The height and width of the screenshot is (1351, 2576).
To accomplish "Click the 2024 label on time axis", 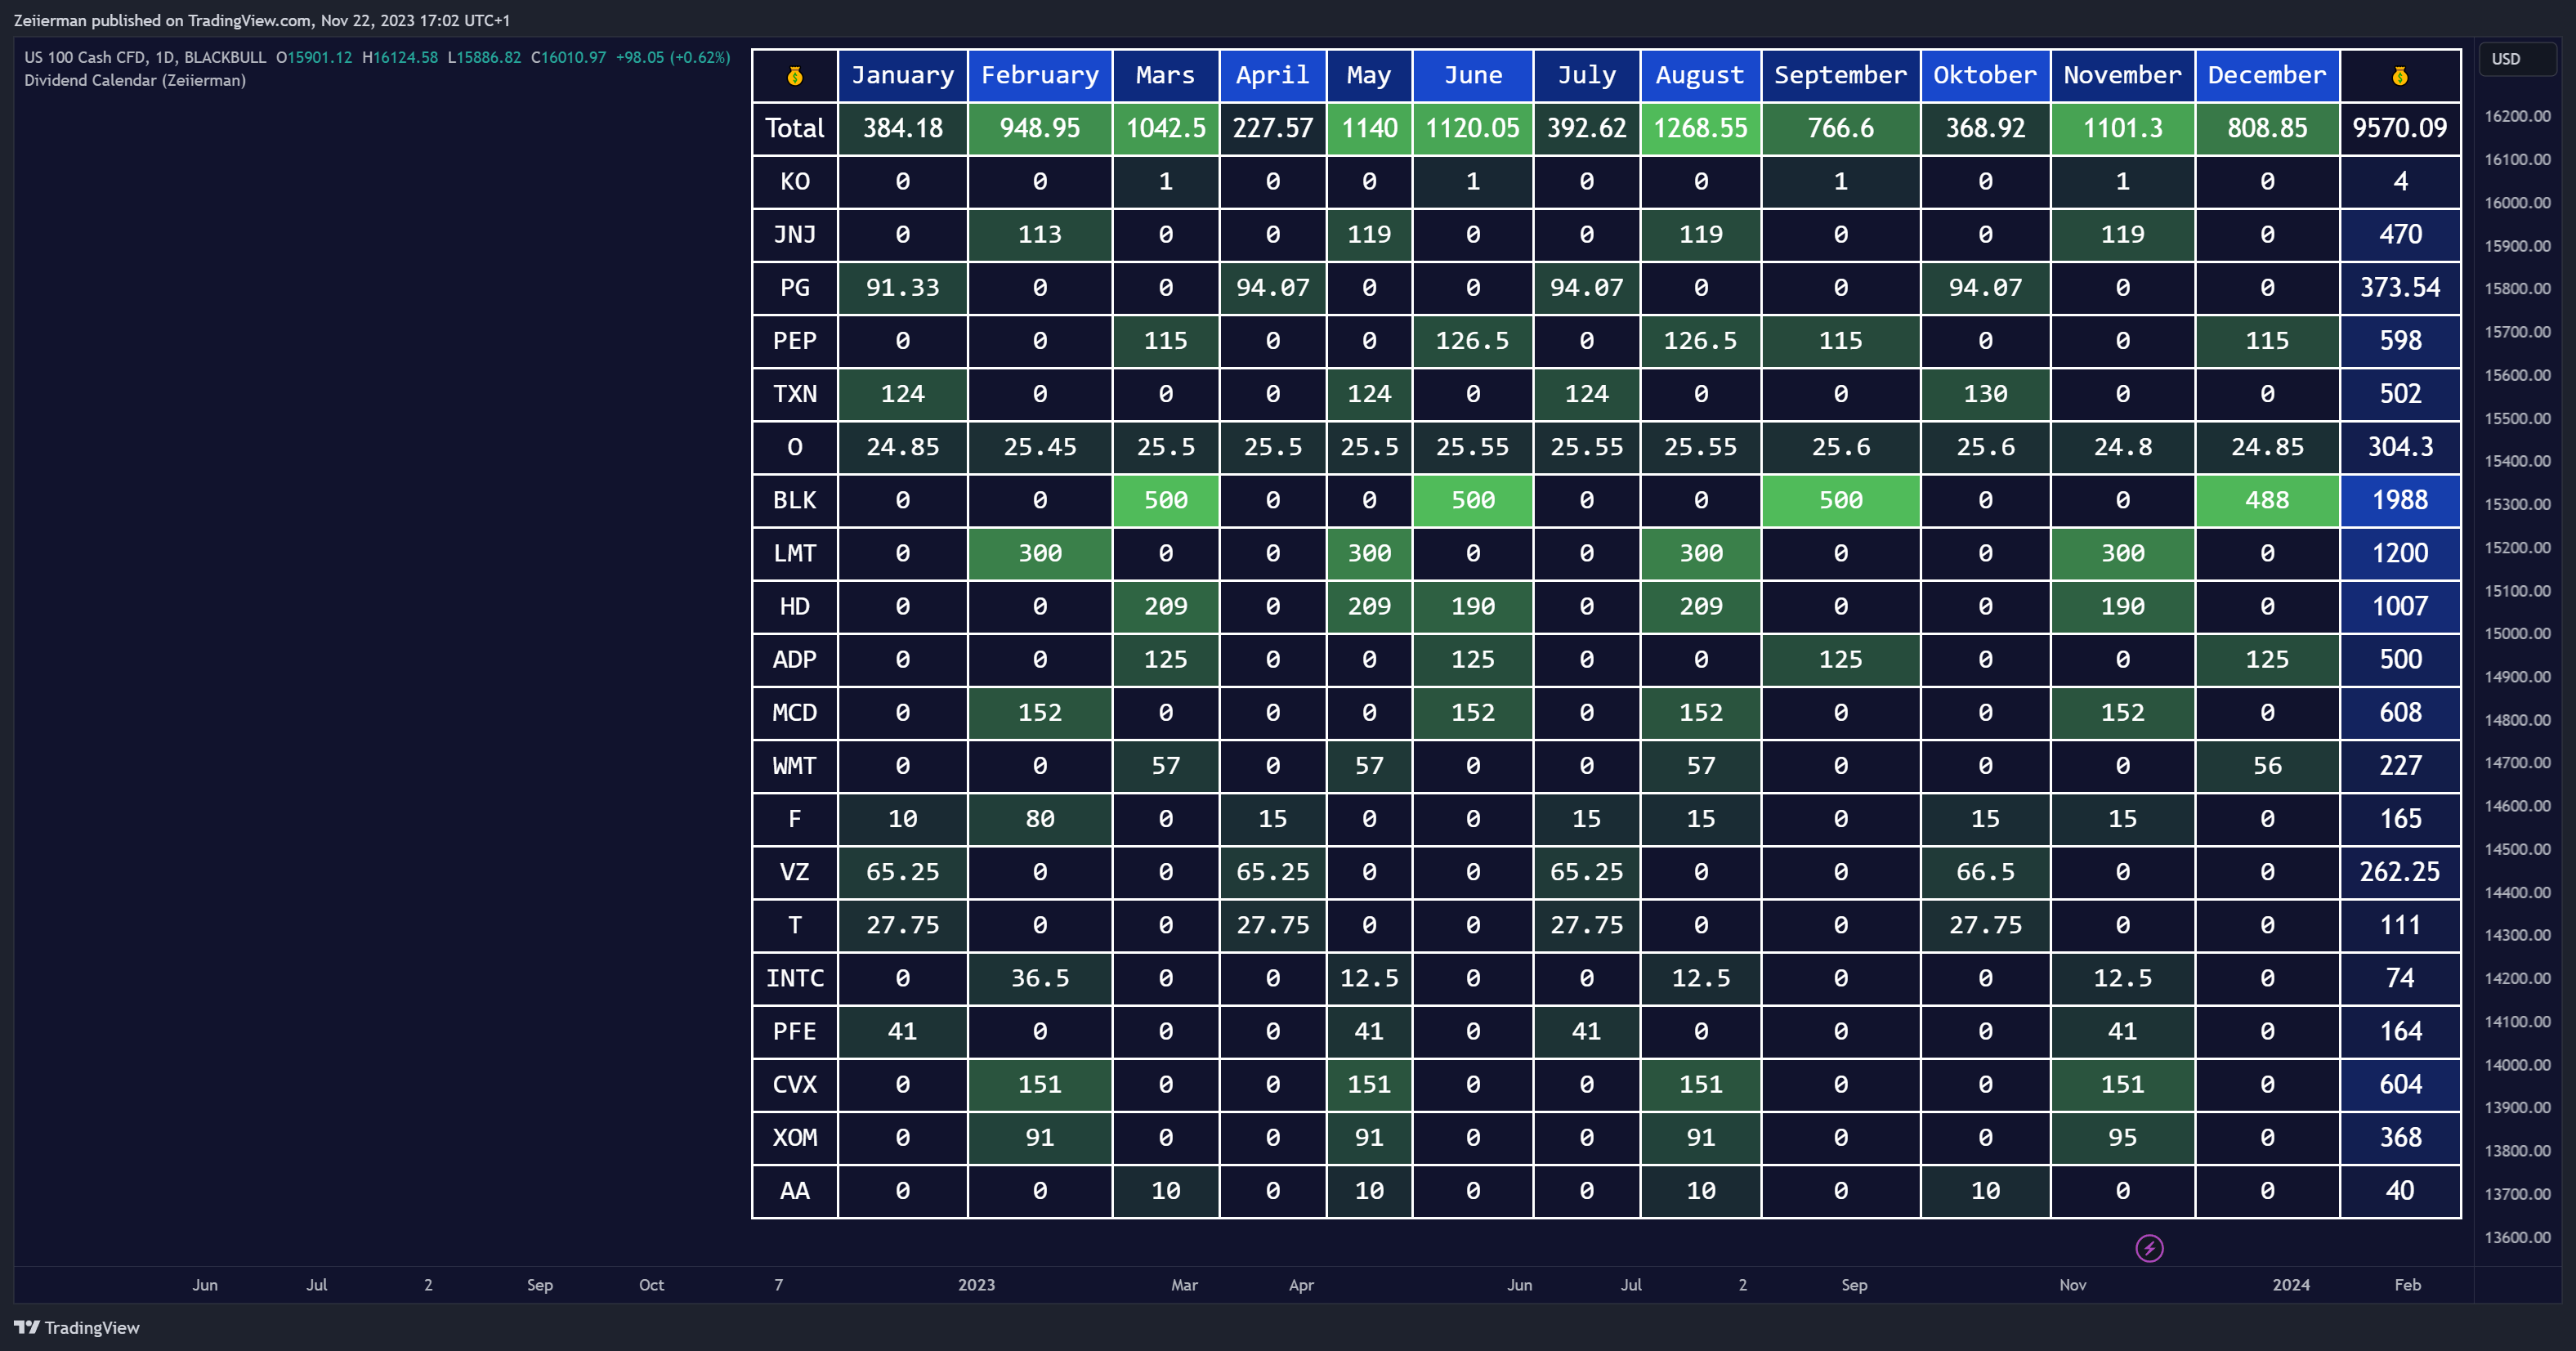I will 2291,1285.
